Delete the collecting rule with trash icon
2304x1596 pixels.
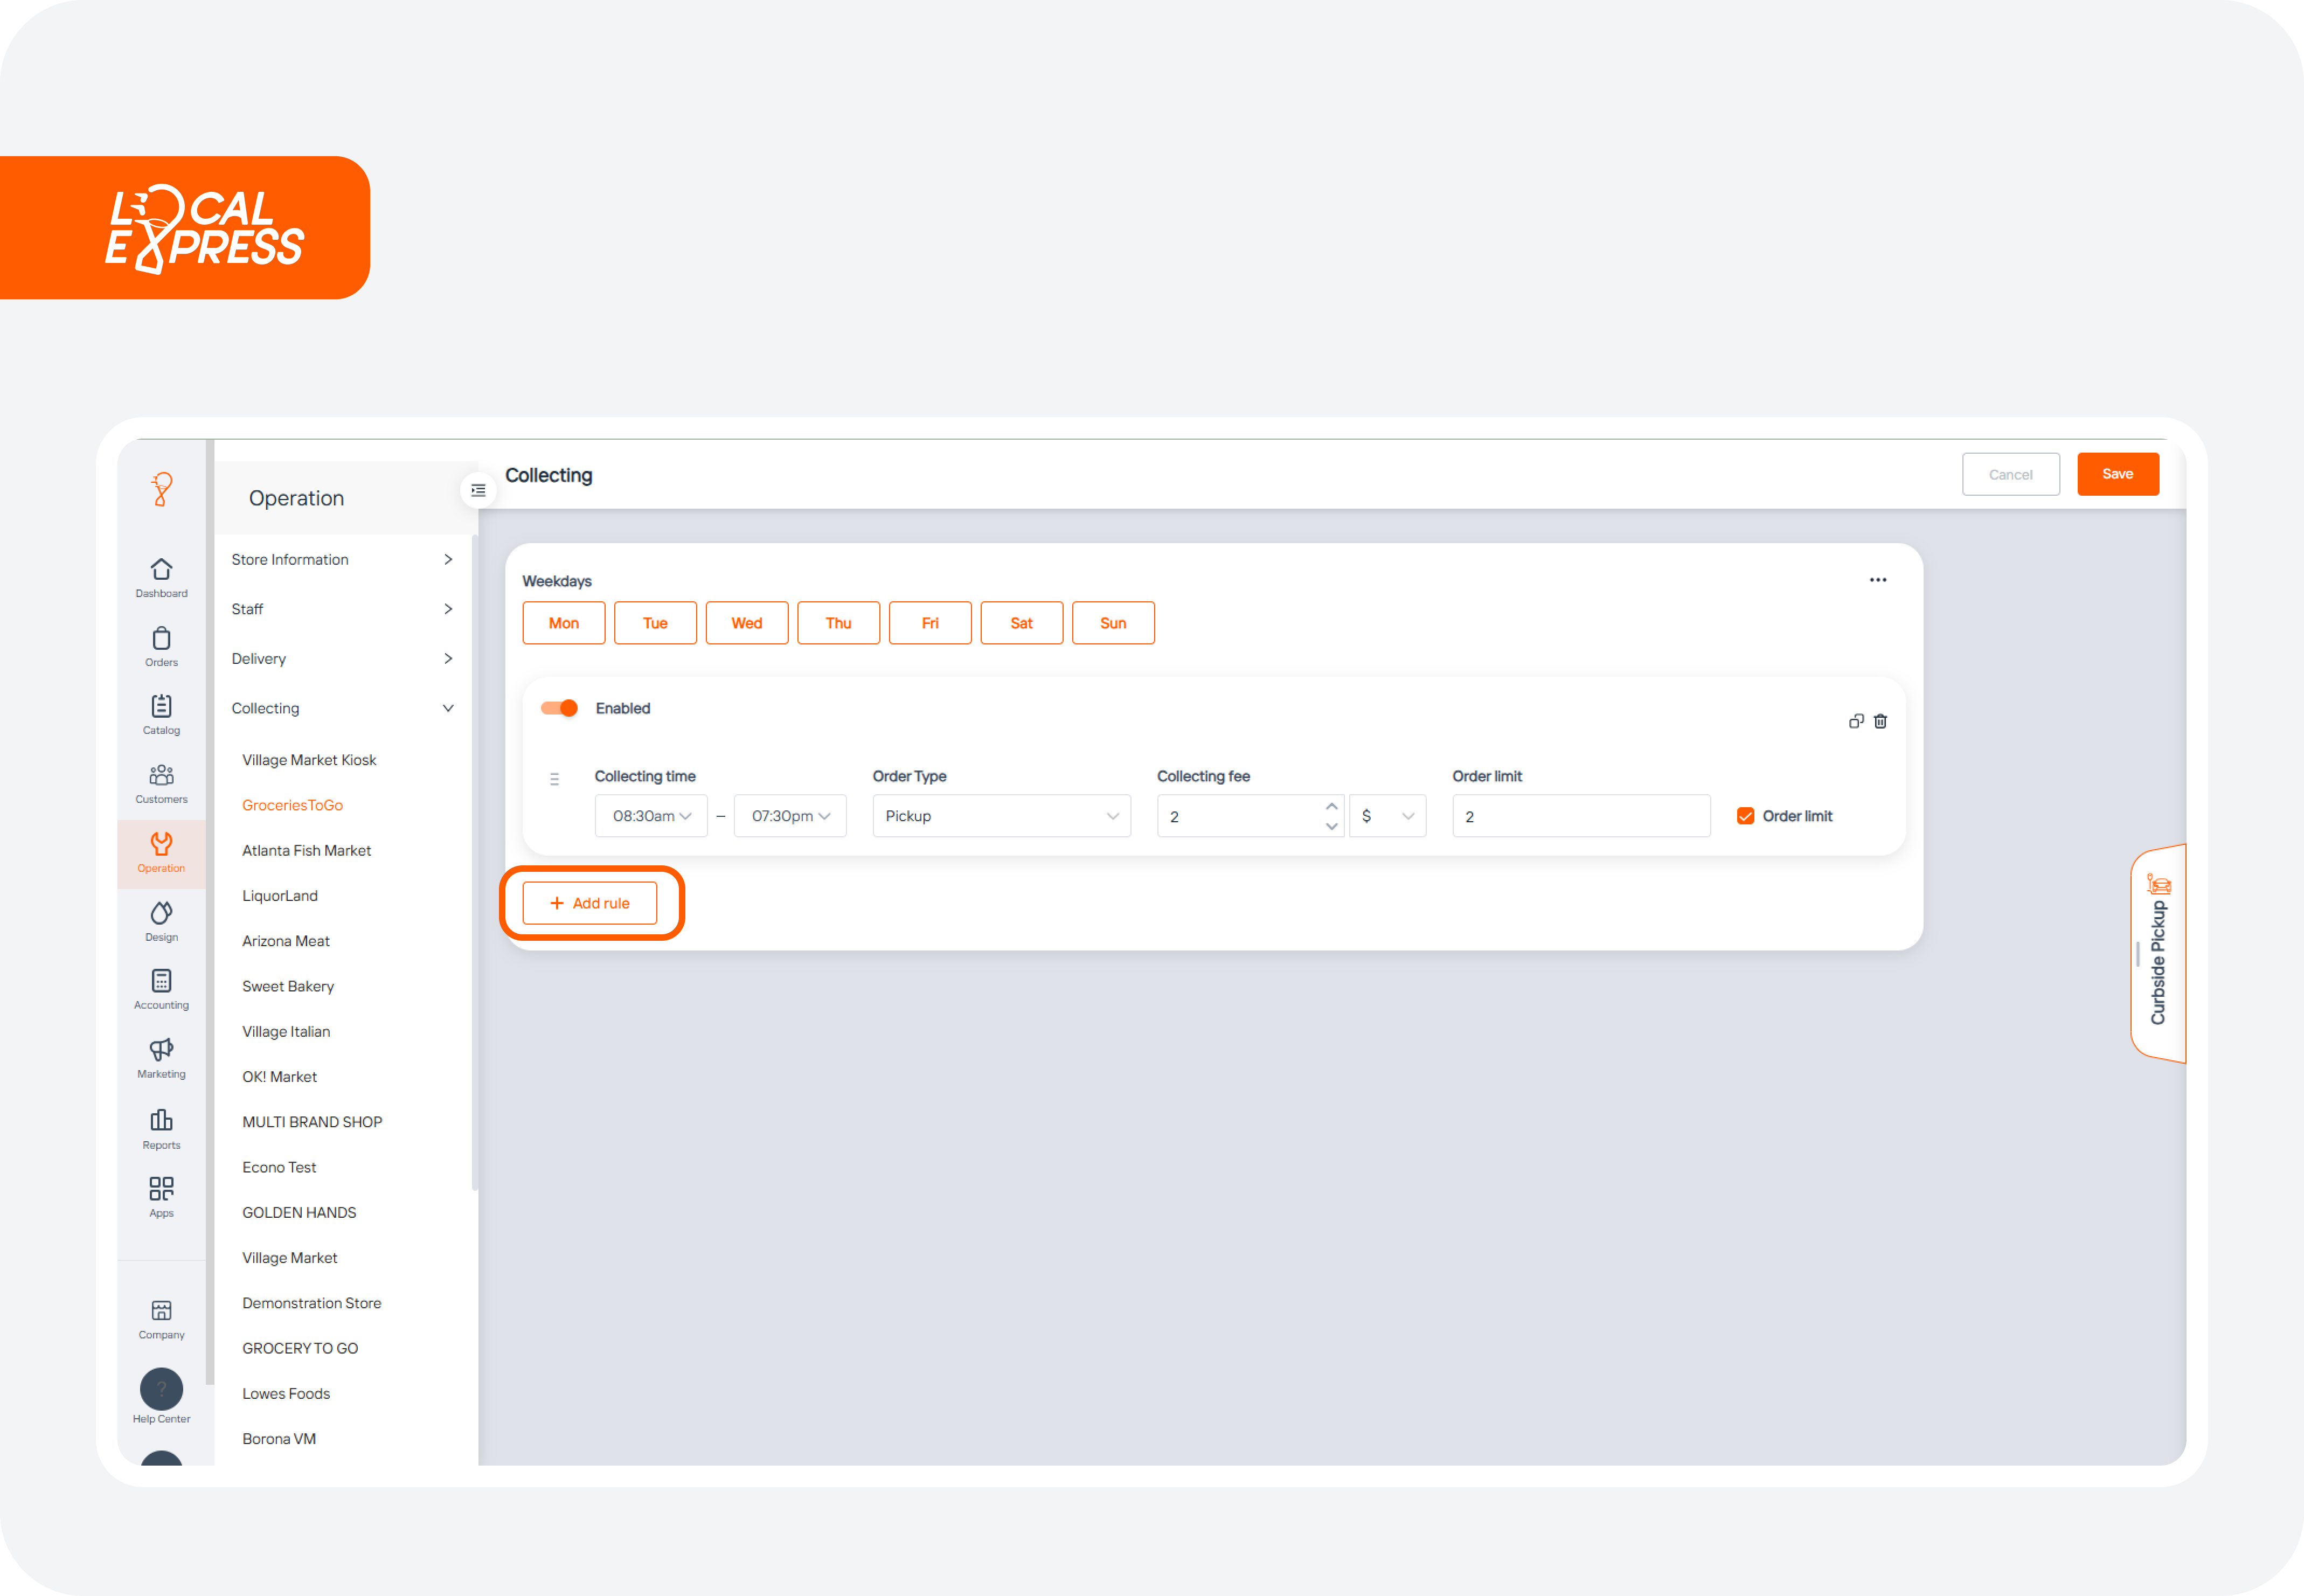pos(1880,721)
